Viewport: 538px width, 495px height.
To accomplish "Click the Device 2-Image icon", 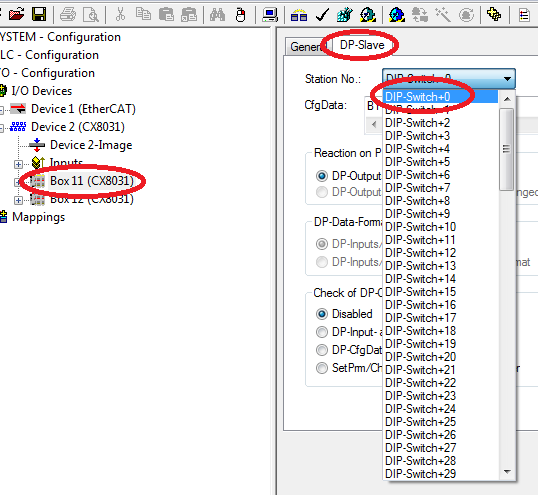I will [x=37, y=145].
